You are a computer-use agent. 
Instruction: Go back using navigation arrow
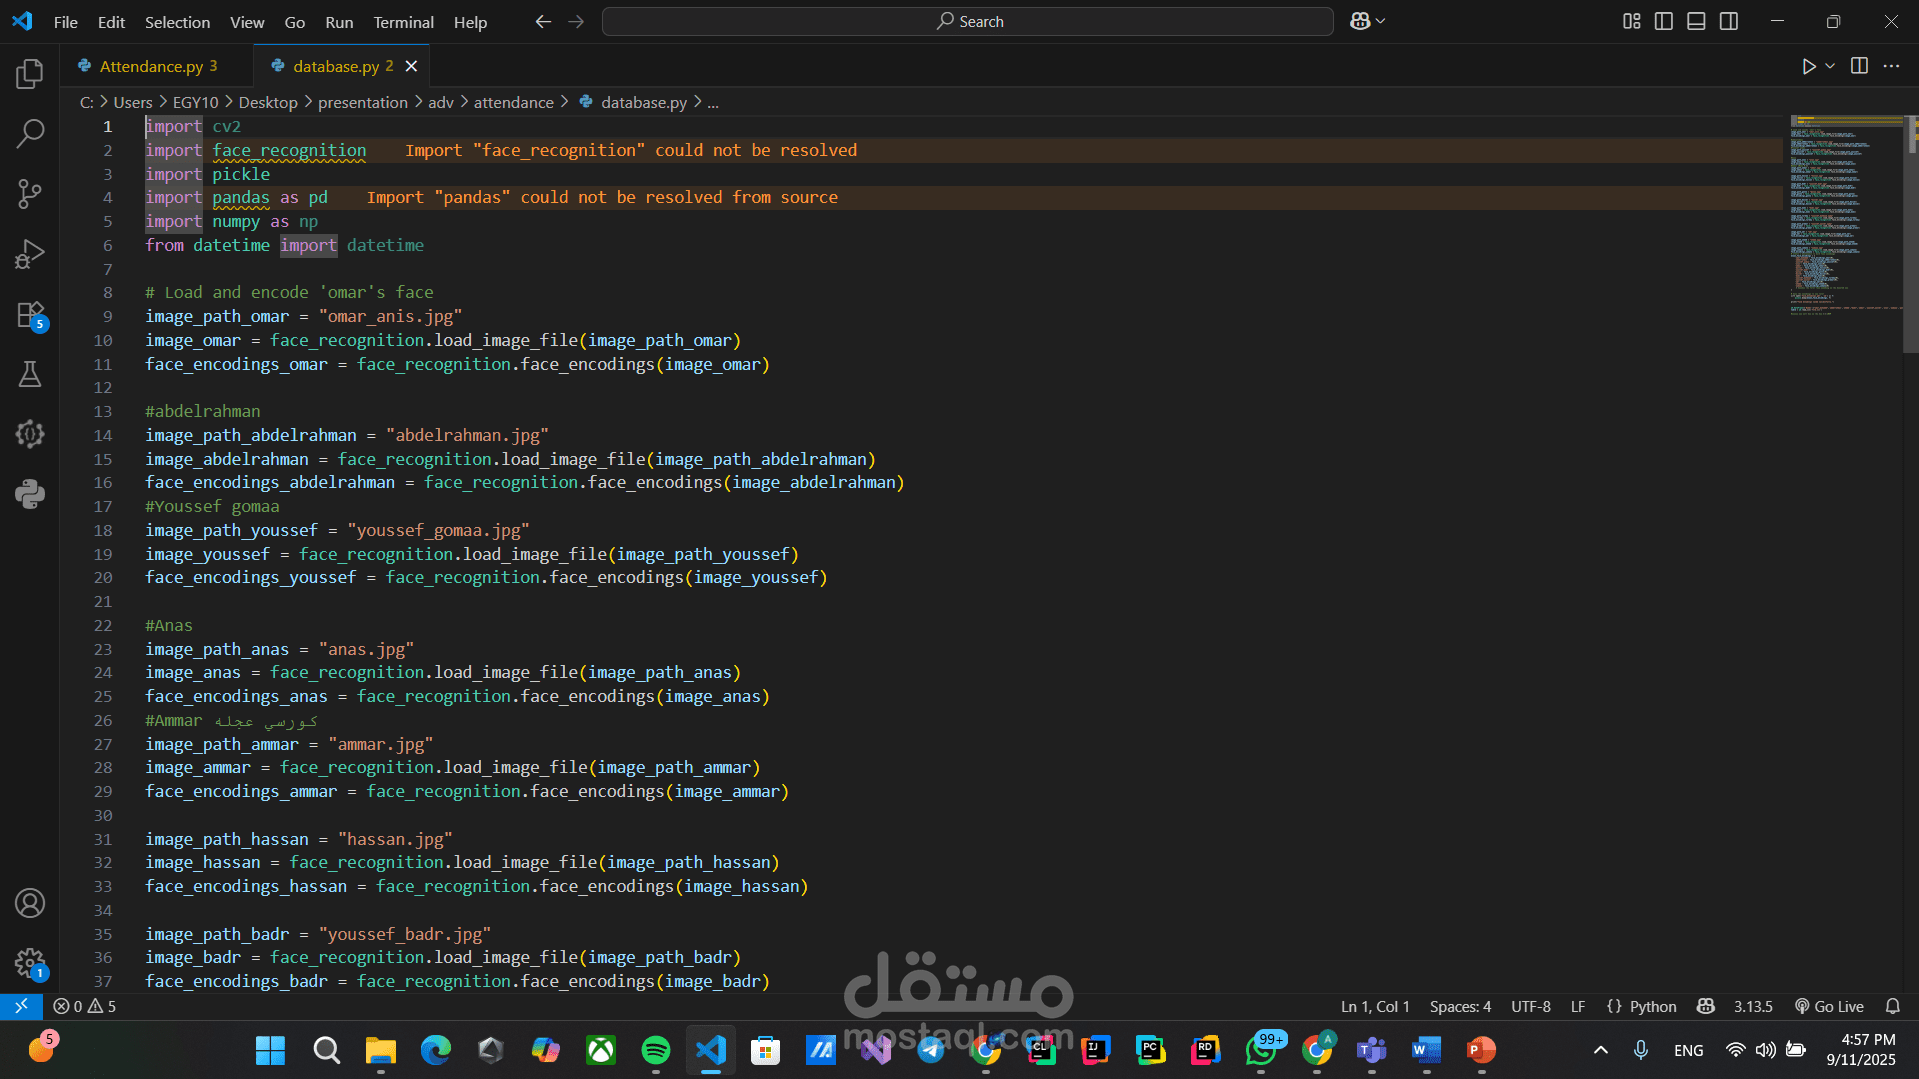pos(543,21)
